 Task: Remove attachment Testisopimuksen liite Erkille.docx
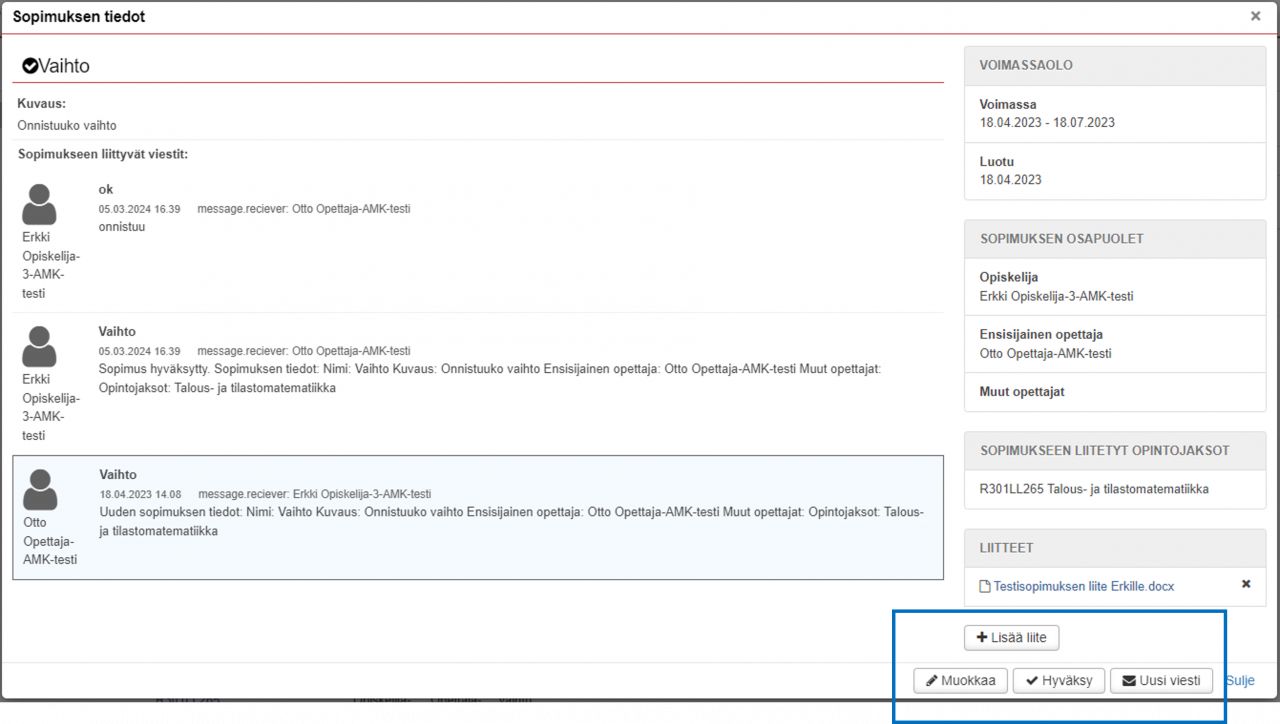coord(1246,584)
